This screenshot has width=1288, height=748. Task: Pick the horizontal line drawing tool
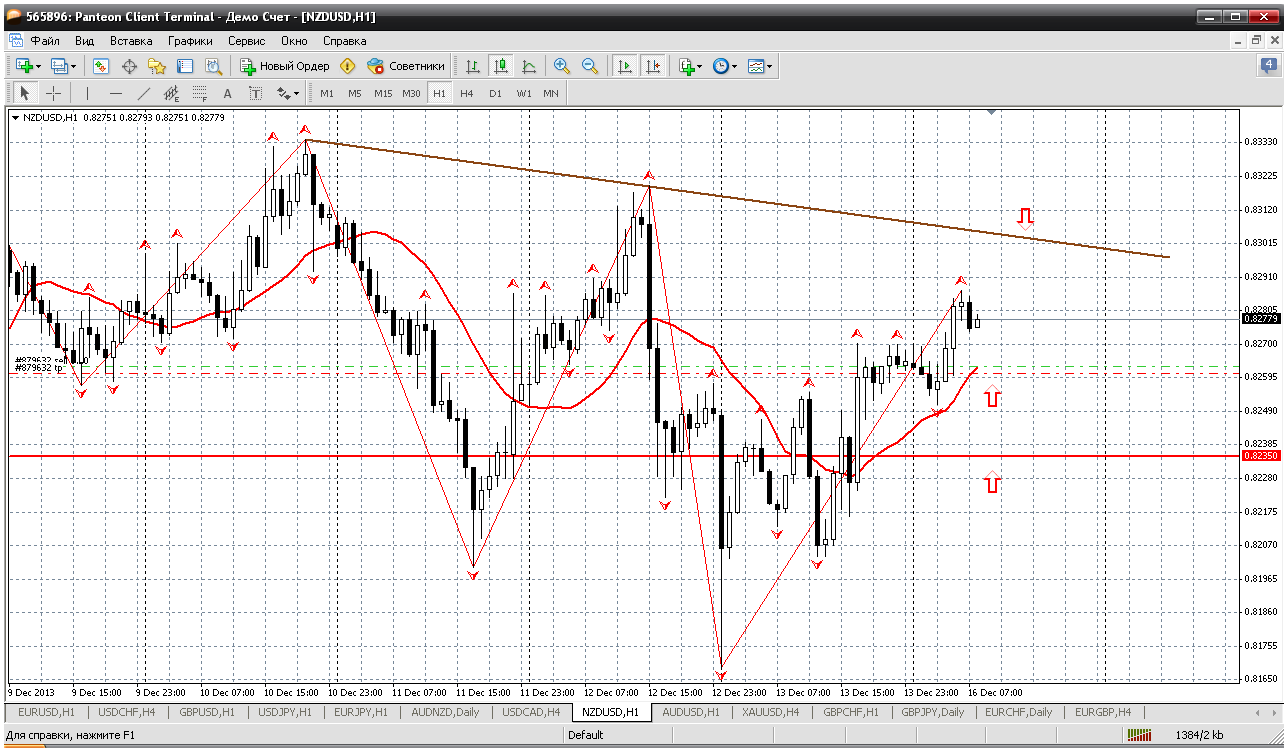pyautogui.click(x=115, y=93)
